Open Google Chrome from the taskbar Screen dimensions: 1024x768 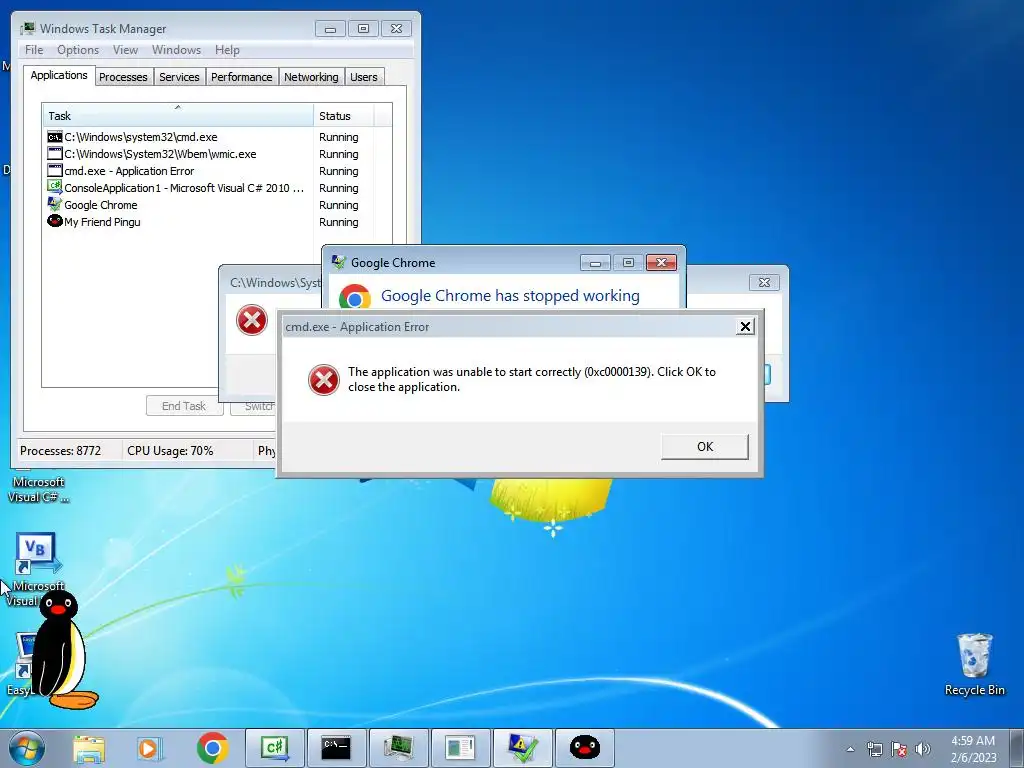[212, 748]
